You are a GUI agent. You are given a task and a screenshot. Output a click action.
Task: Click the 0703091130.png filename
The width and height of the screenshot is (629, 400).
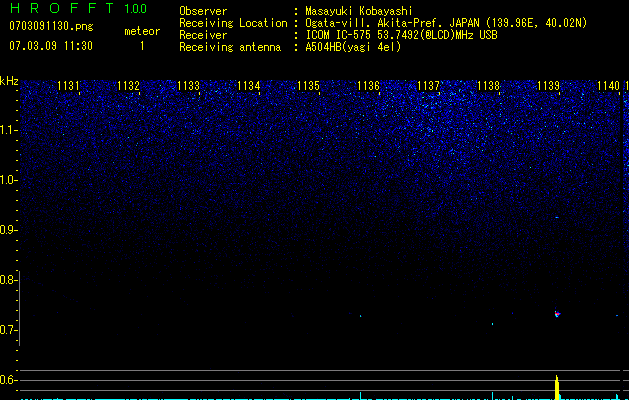[x=51, y=26]
